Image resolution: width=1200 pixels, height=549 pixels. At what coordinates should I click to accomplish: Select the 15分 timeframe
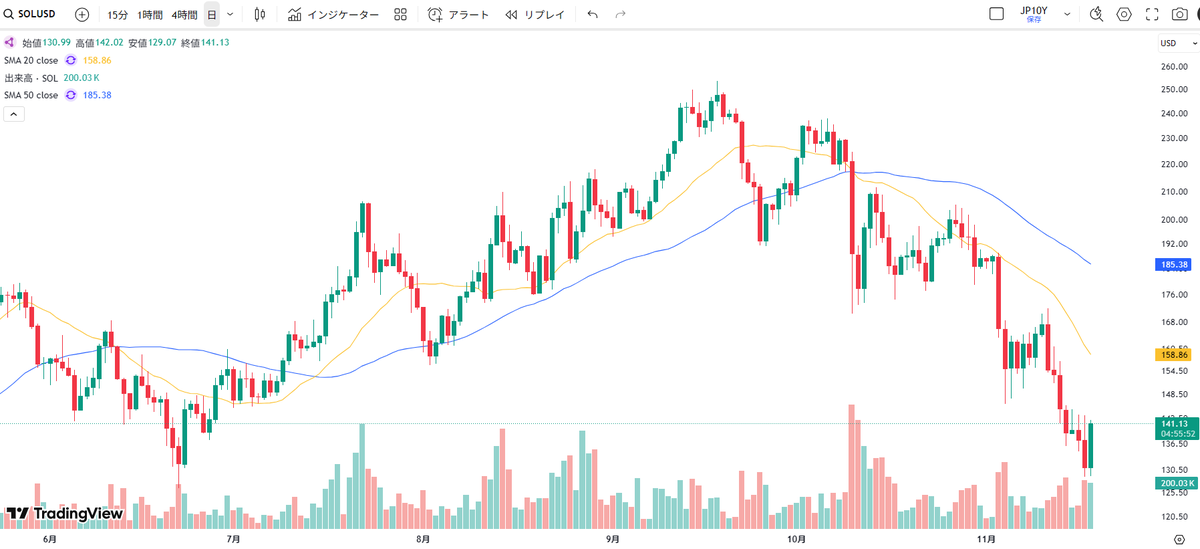point(117,15)
